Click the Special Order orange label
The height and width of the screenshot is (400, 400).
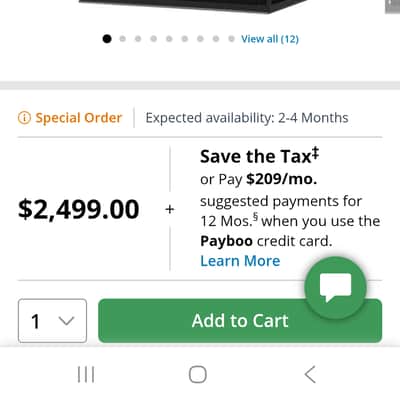pos(79,118)
